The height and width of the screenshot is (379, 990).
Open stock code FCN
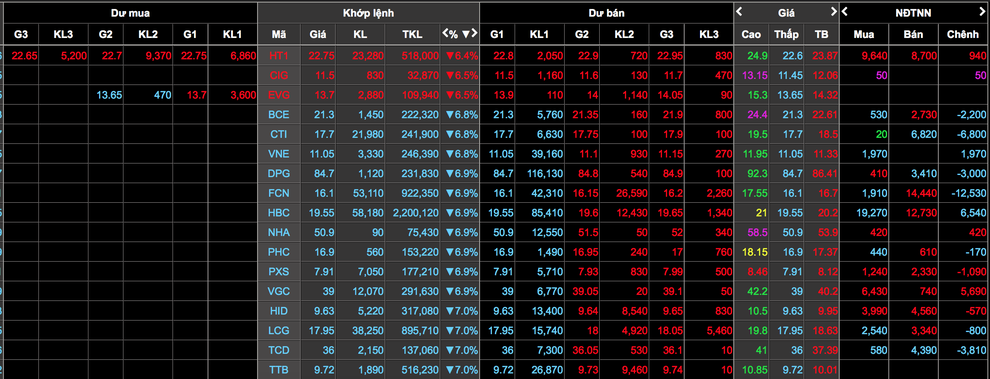[278, 193]
